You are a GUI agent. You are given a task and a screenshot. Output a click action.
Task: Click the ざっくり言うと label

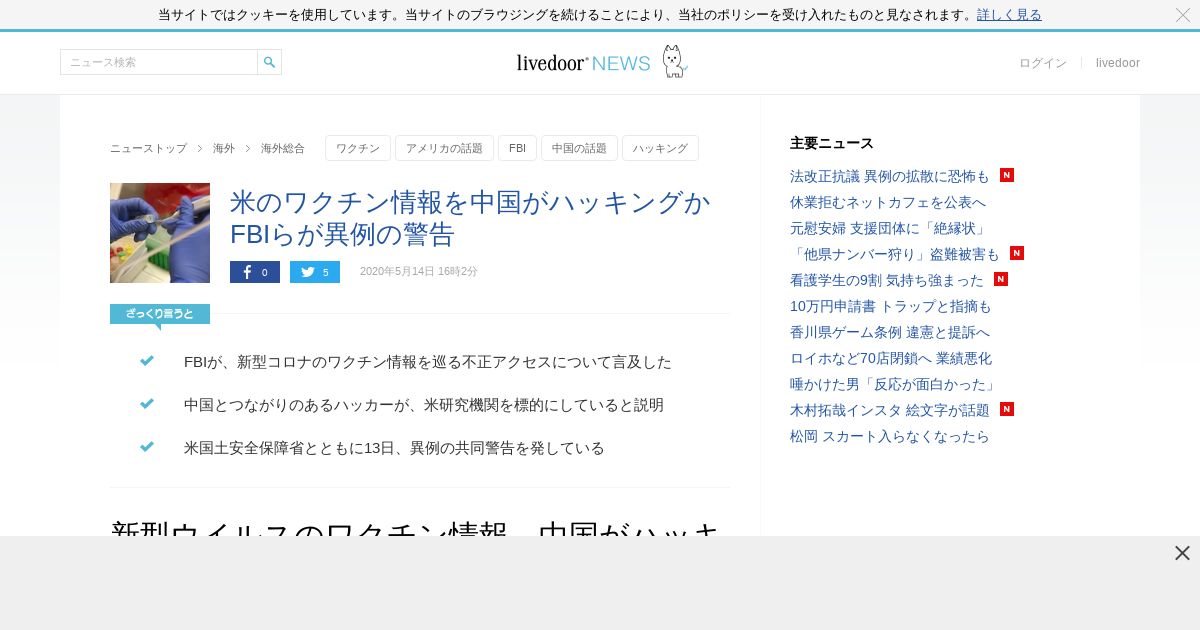160,314
